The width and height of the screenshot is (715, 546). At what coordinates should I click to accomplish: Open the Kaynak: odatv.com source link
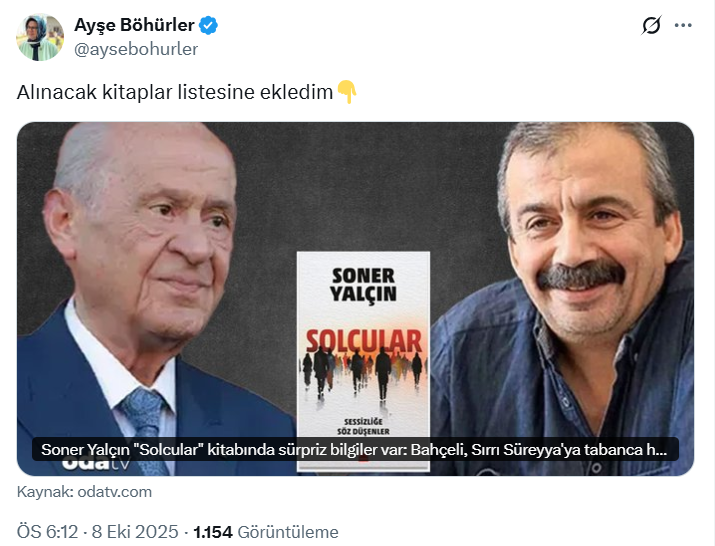click(84, 492)
